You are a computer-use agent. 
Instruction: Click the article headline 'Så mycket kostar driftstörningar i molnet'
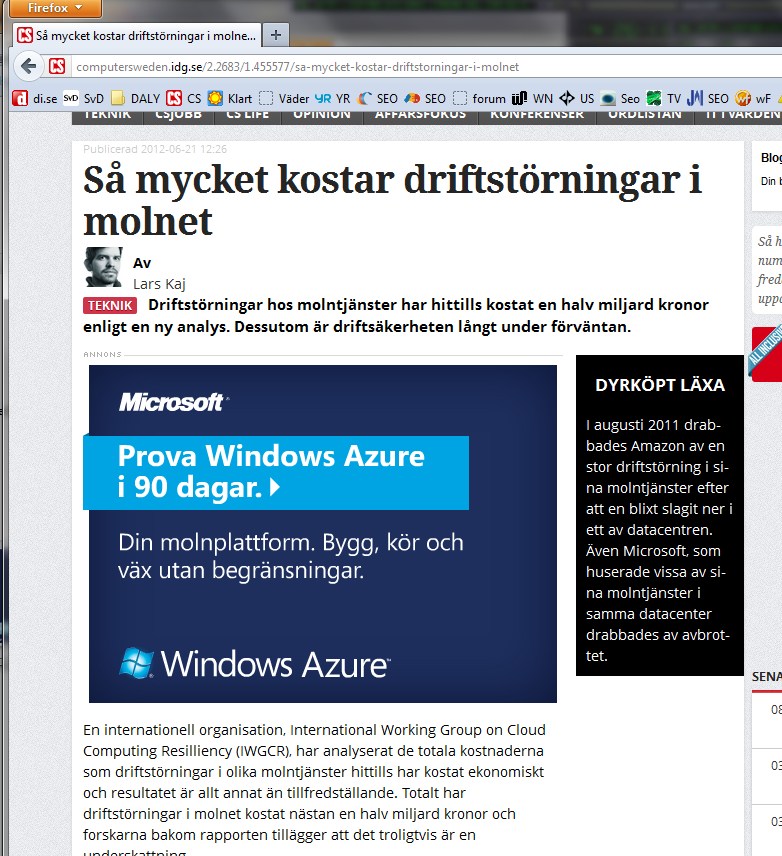coord(392,200)
